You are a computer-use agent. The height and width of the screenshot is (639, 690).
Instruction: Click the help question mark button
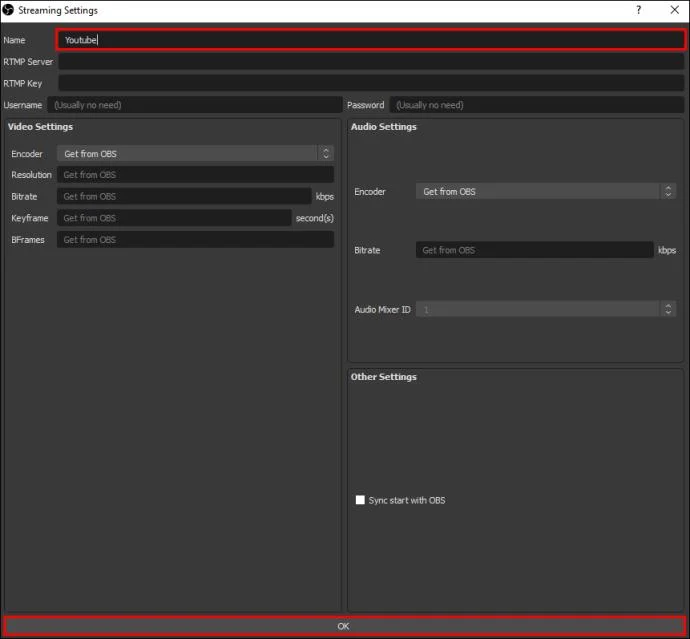pyautogui.click(x=639, y=10)
